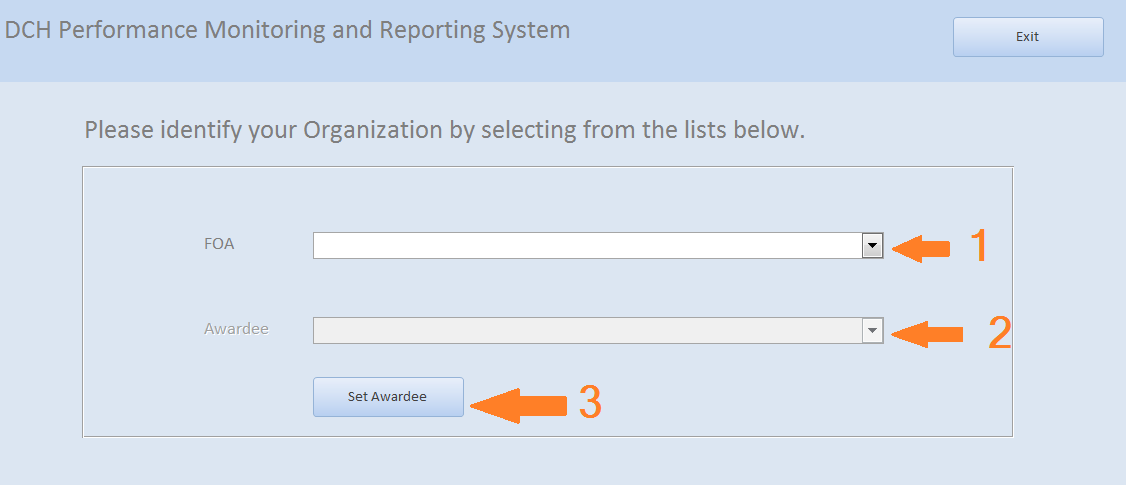Click the 'Please identify your Organization' instruction text
The width and height of the screenshot is (1126, 485).
[x=444, y=130]
